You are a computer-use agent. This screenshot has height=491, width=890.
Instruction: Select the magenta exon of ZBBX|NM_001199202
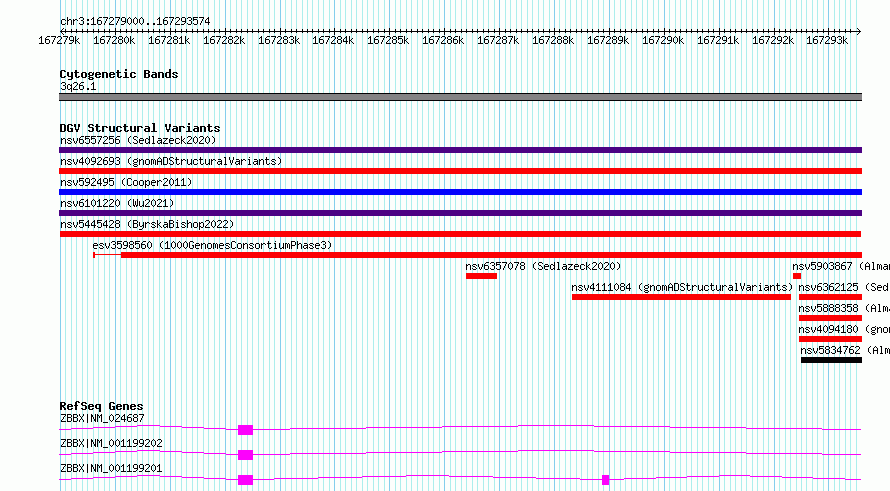click(x=245, y=455)
